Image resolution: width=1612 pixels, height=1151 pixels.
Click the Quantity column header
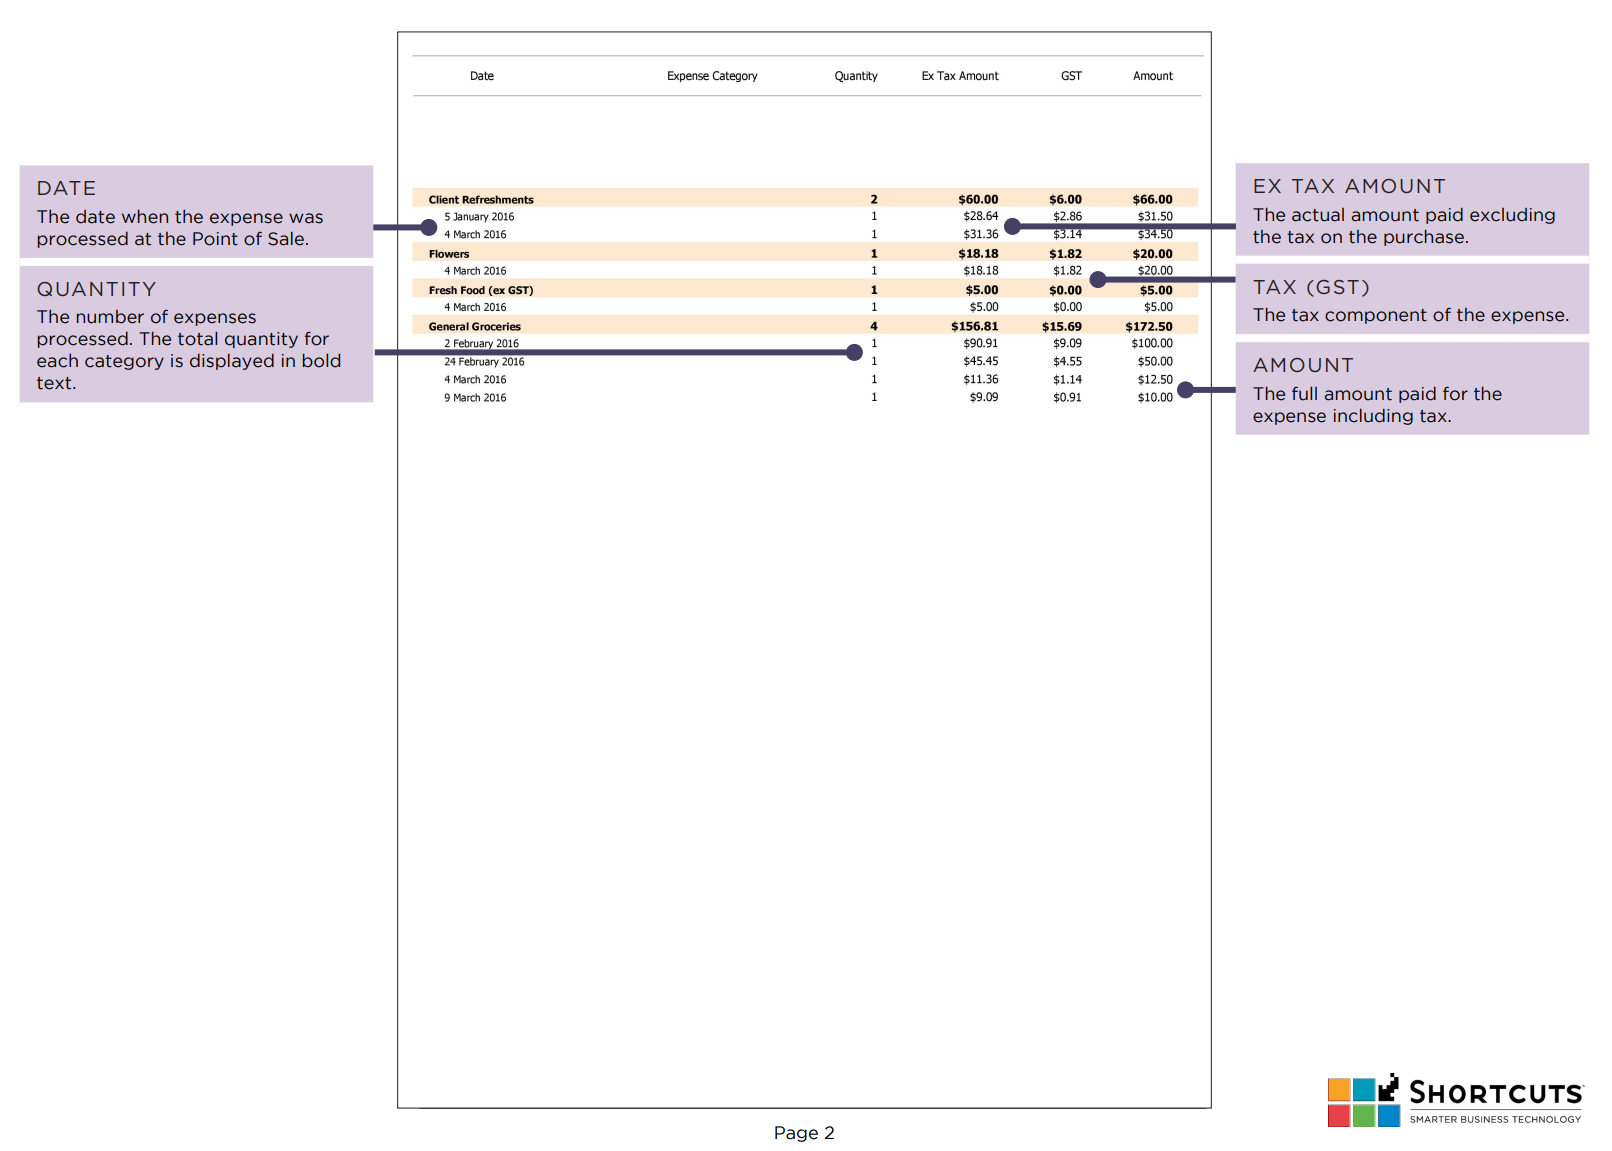click(856, 76)
